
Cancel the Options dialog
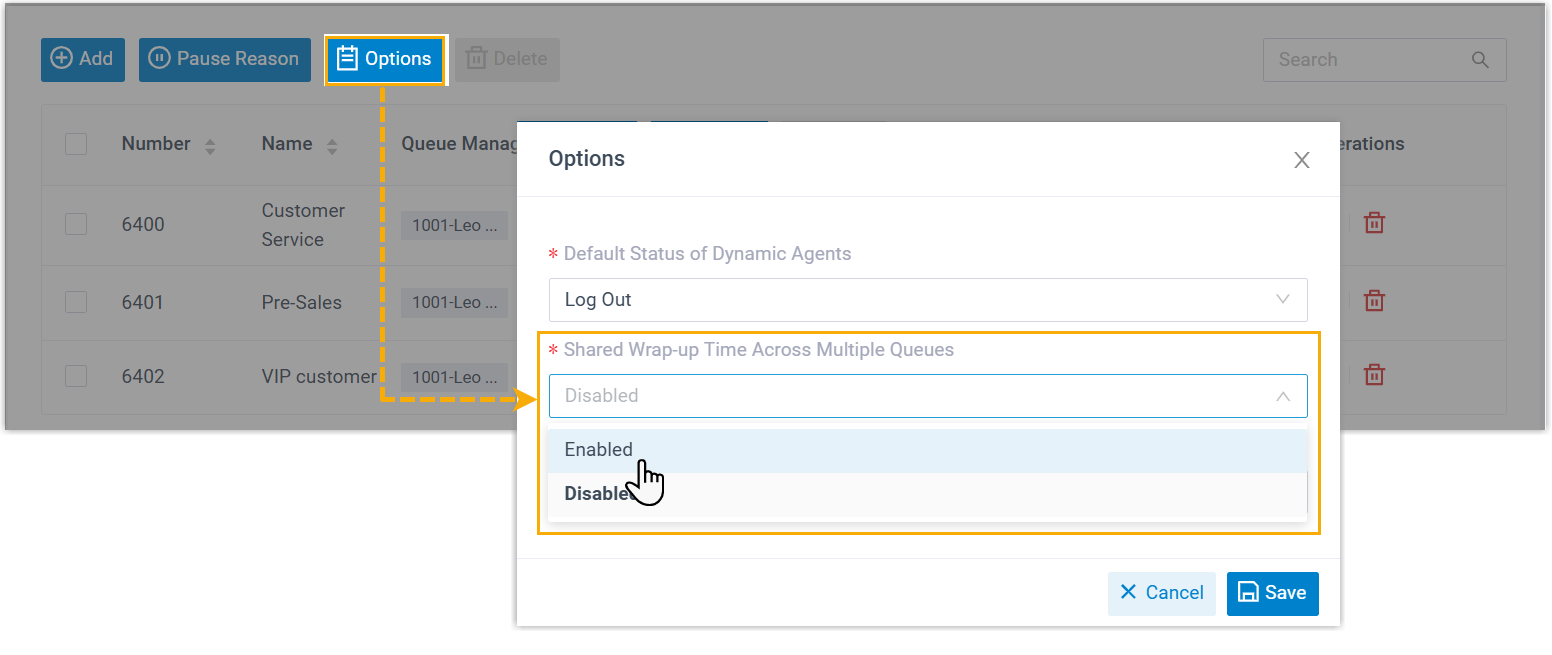pyautogui.click(x=1161, y=593)
